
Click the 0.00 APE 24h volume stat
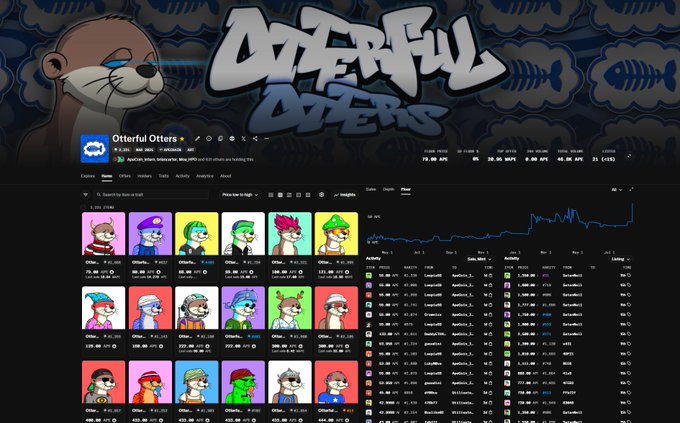point(536,156)
